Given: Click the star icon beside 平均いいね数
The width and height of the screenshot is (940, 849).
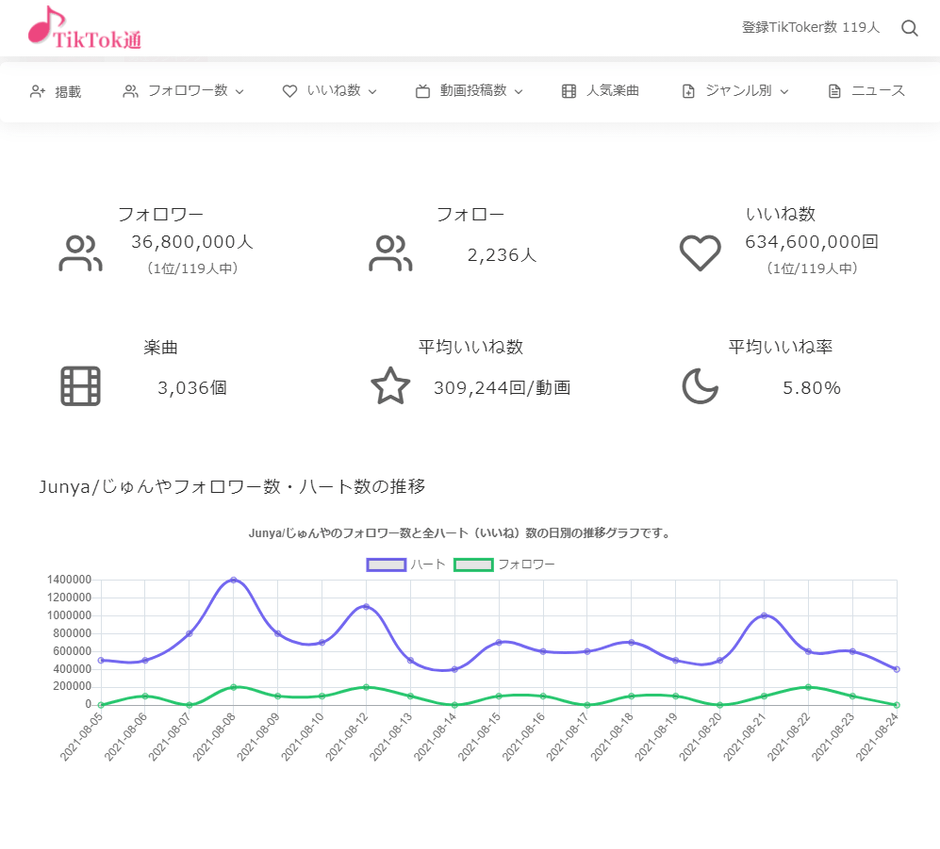Looking at the screenshot, I should 390,386.
